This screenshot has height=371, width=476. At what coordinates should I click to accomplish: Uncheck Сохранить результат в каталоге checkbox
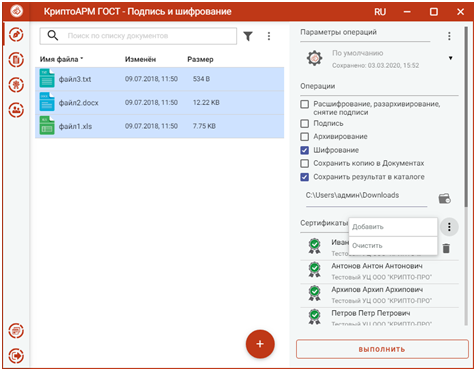(x=304, y=177)
